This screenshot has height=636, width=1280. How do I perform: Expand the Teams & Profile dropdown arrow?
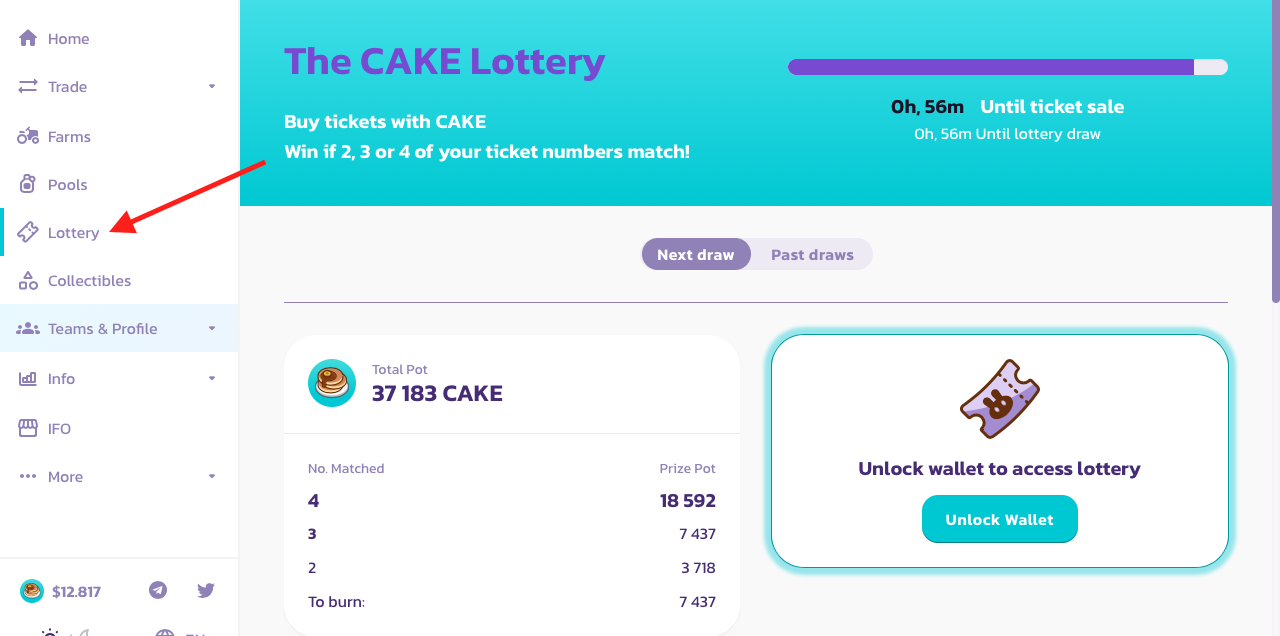(x=212, y=329)
